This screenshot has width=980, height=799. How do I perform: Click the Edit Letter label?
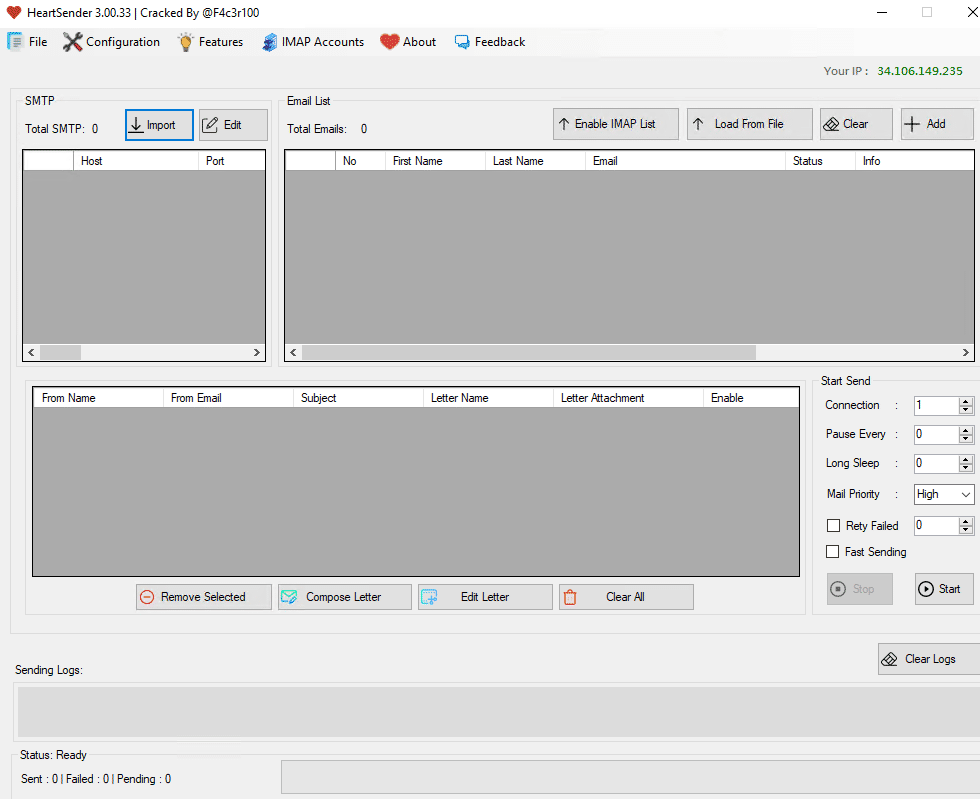click(485, 597)
